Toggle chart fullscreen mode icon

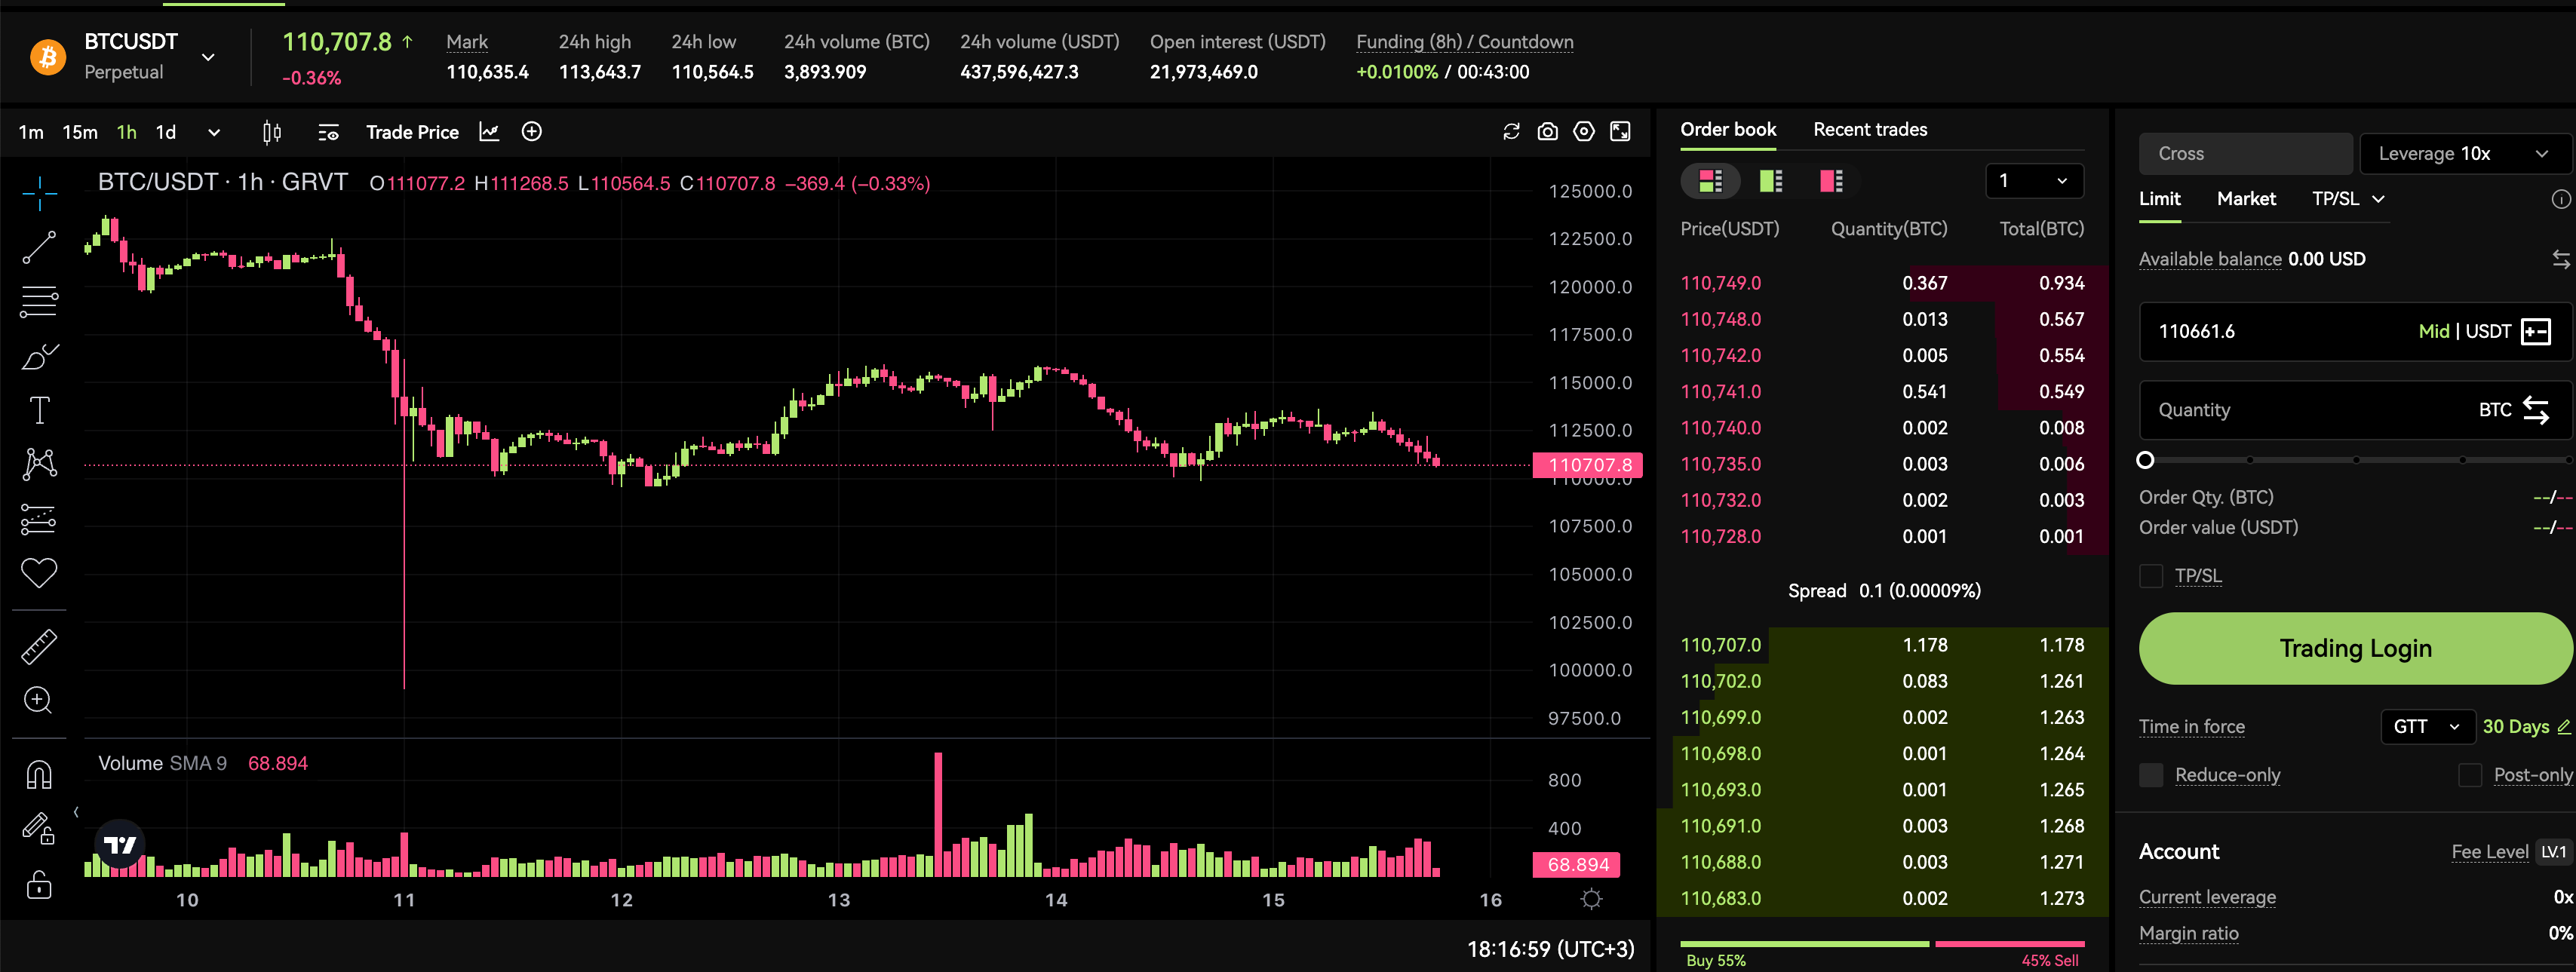pyautogui.click(x=1620, y=132)
